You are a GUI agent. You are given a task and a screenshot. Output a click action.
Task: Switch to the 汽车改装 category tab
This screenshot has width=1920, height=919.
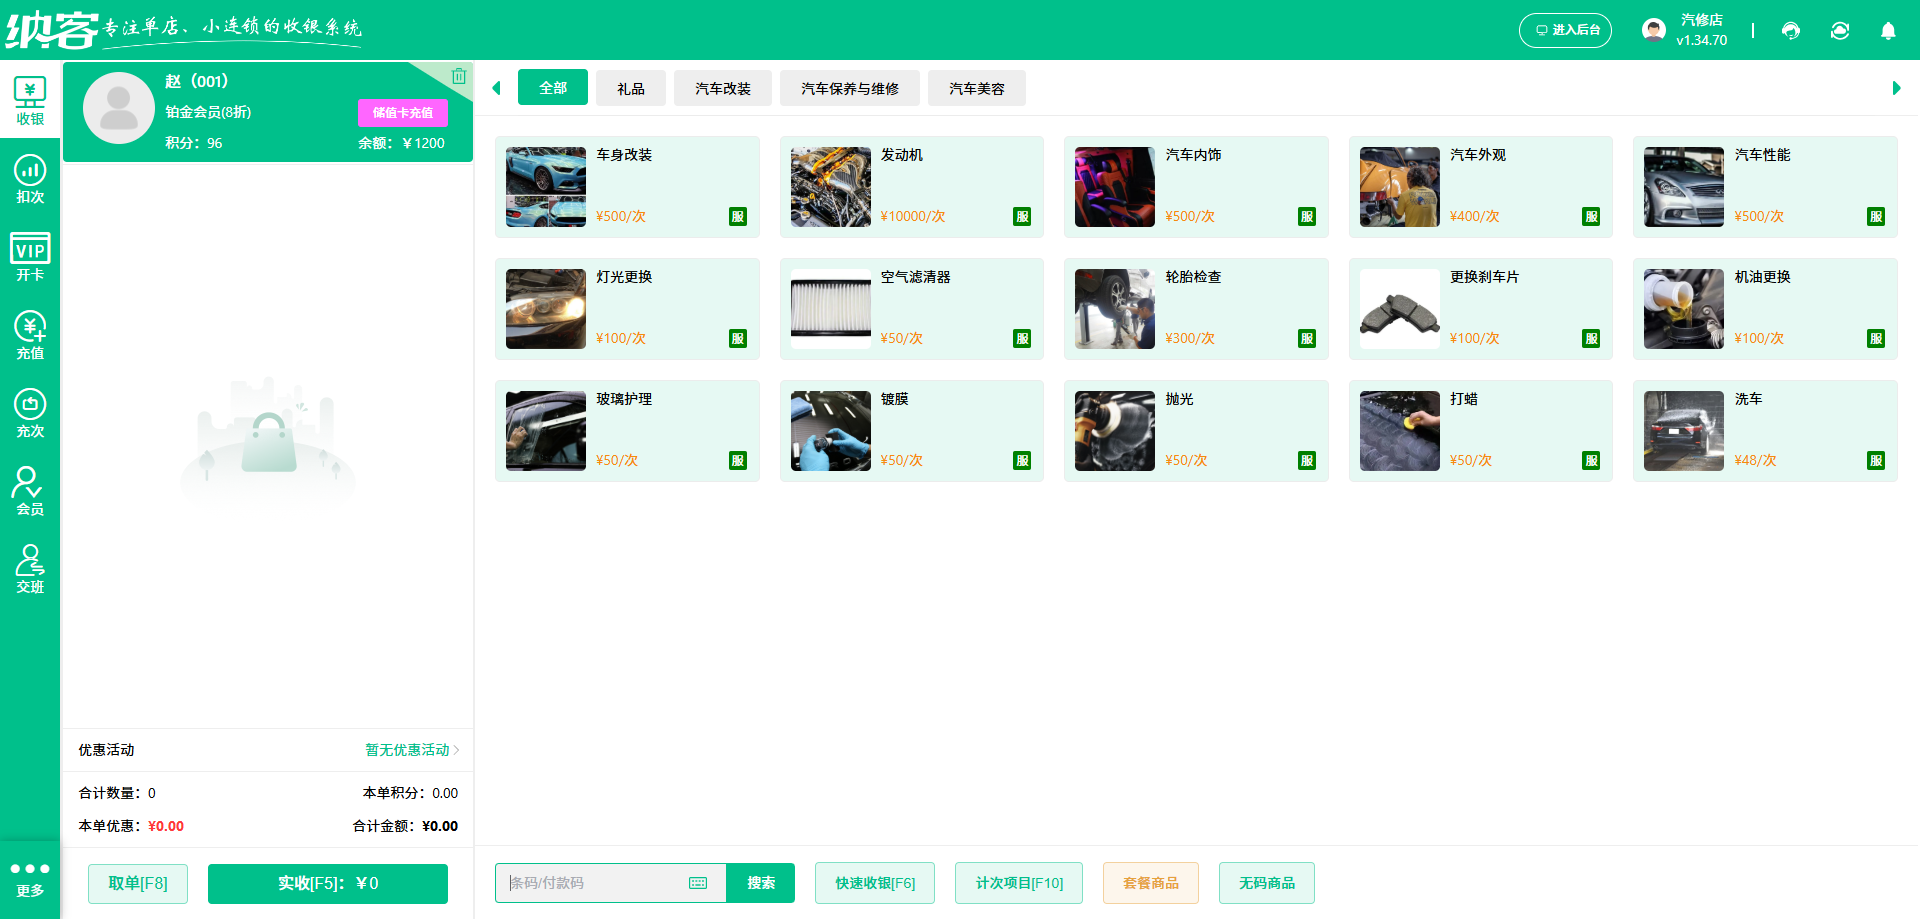[x=723, y=88]
